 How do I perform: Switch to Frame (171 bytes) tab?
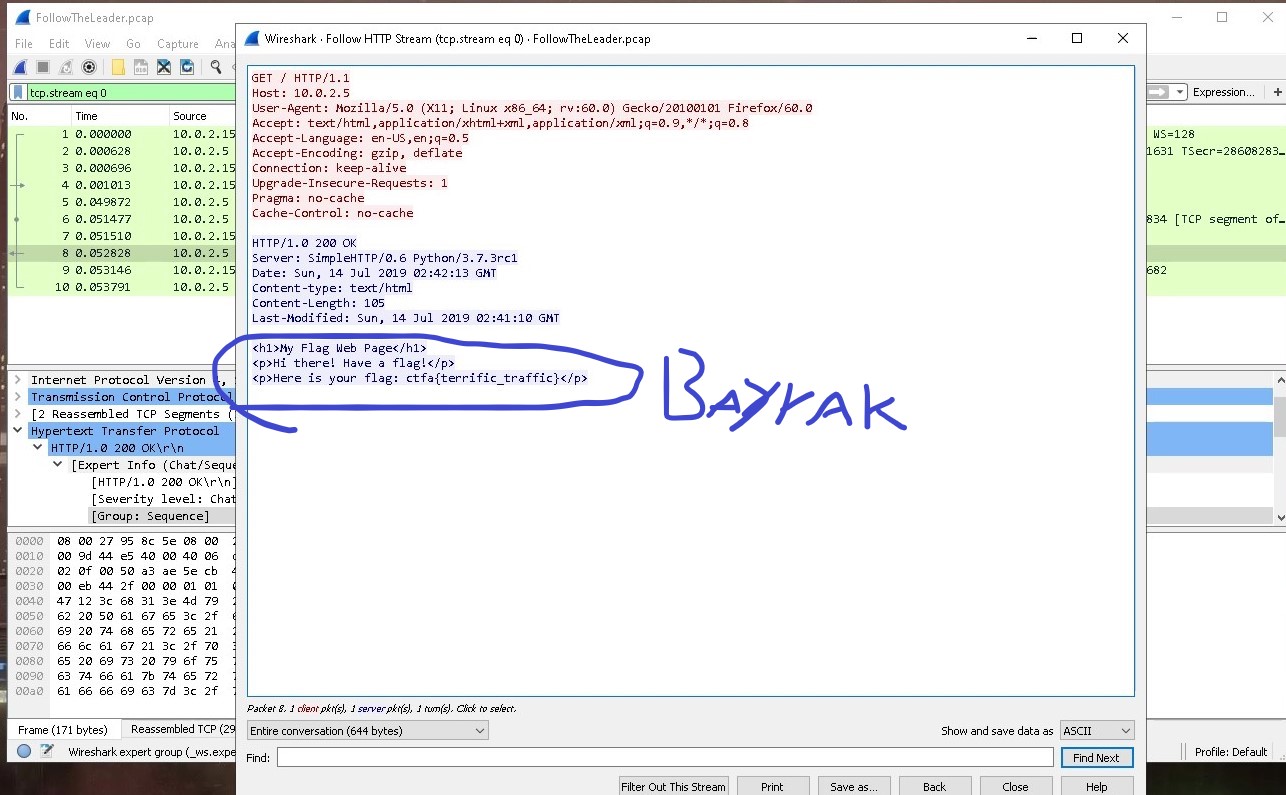[63, 730]
